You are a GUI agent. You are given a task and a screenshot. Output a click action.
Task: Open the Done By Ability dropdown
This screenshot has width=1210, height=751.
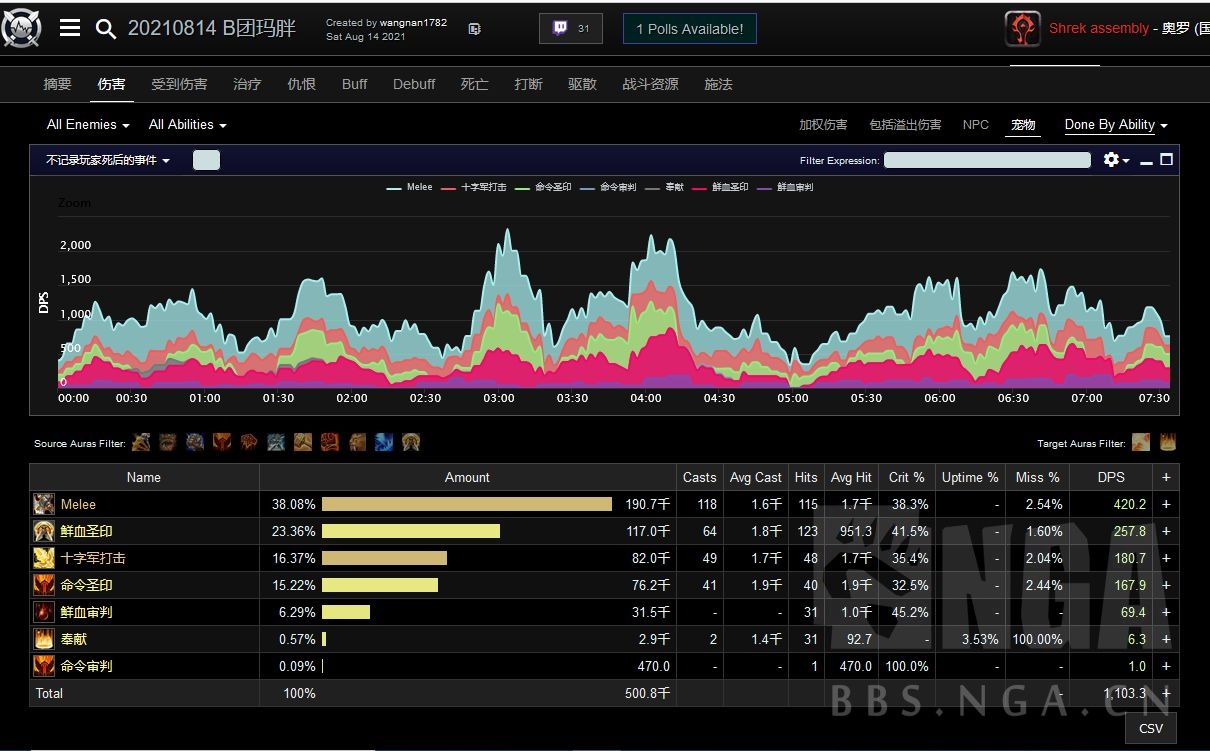click(1116, 125)
